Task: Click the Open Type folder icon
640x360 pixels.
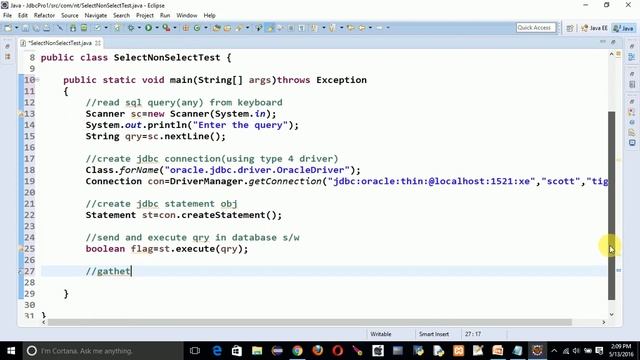Action: 217,28
